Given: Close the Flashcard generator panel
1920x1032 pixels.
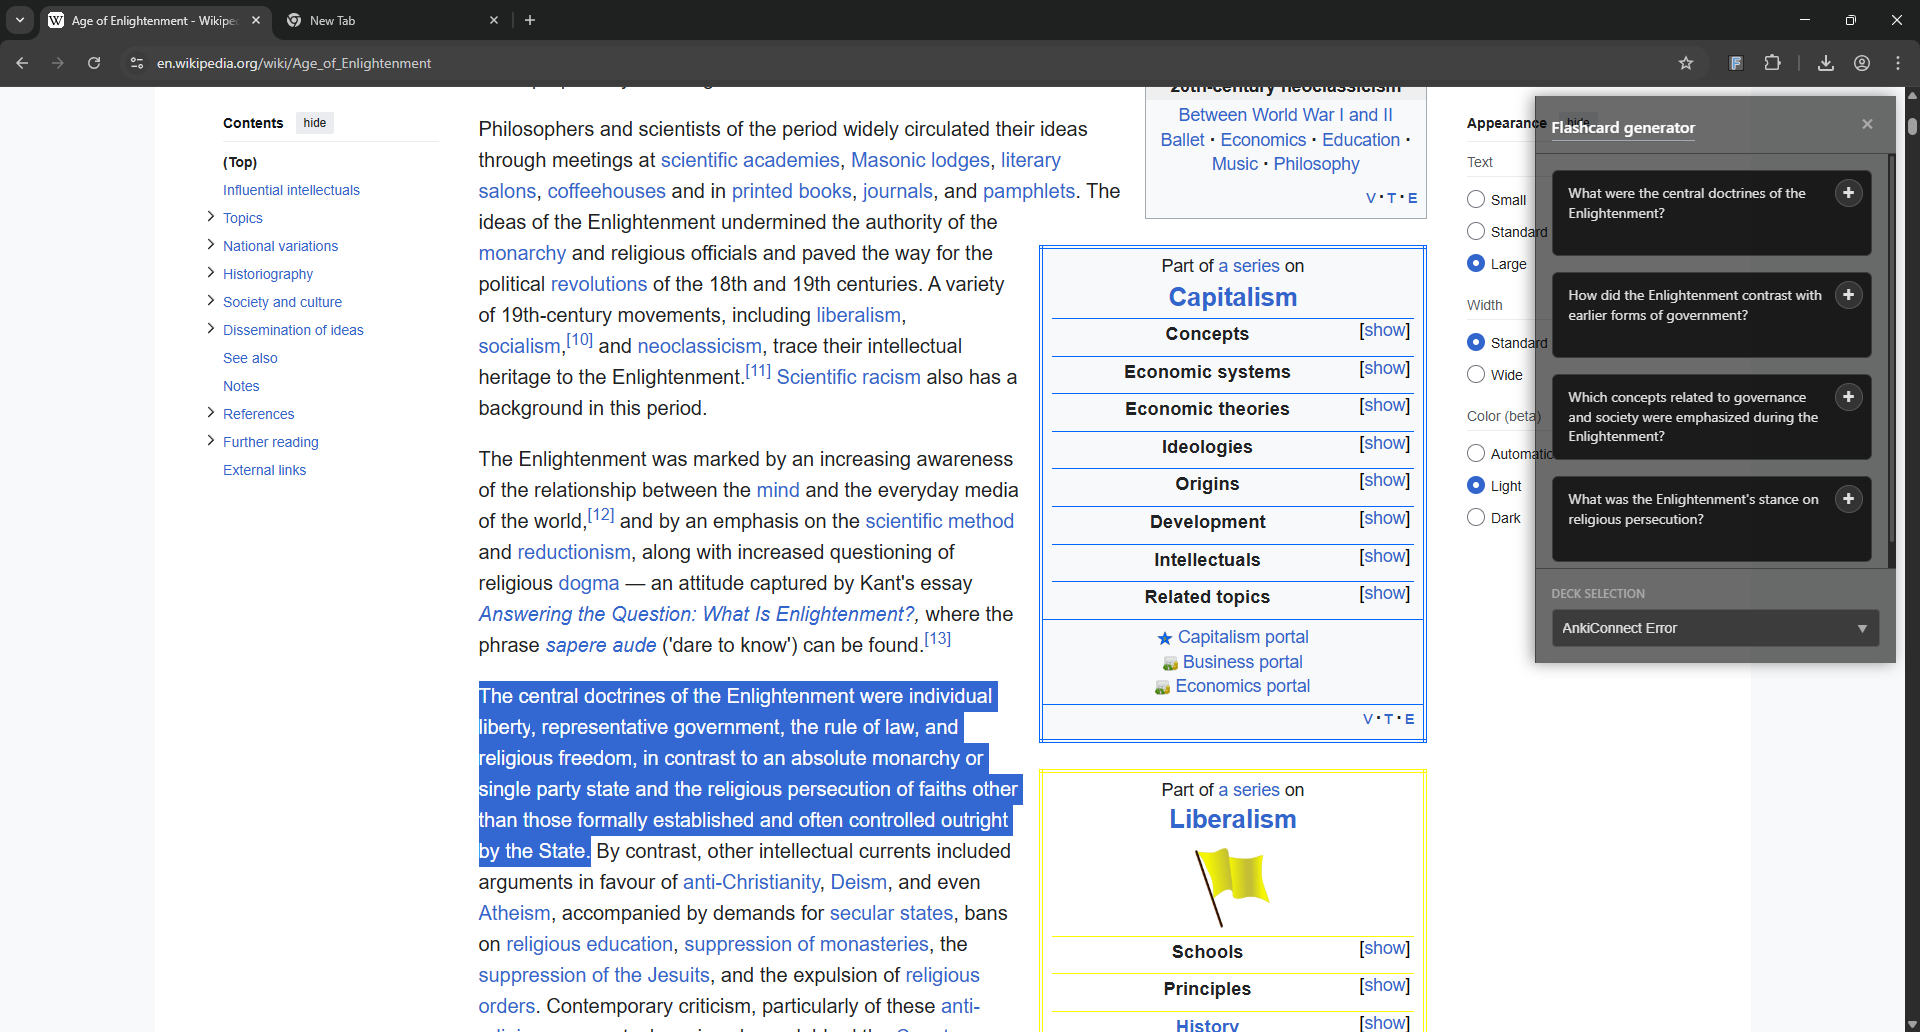Looking at the screenshot, I should click(1867, 124).
